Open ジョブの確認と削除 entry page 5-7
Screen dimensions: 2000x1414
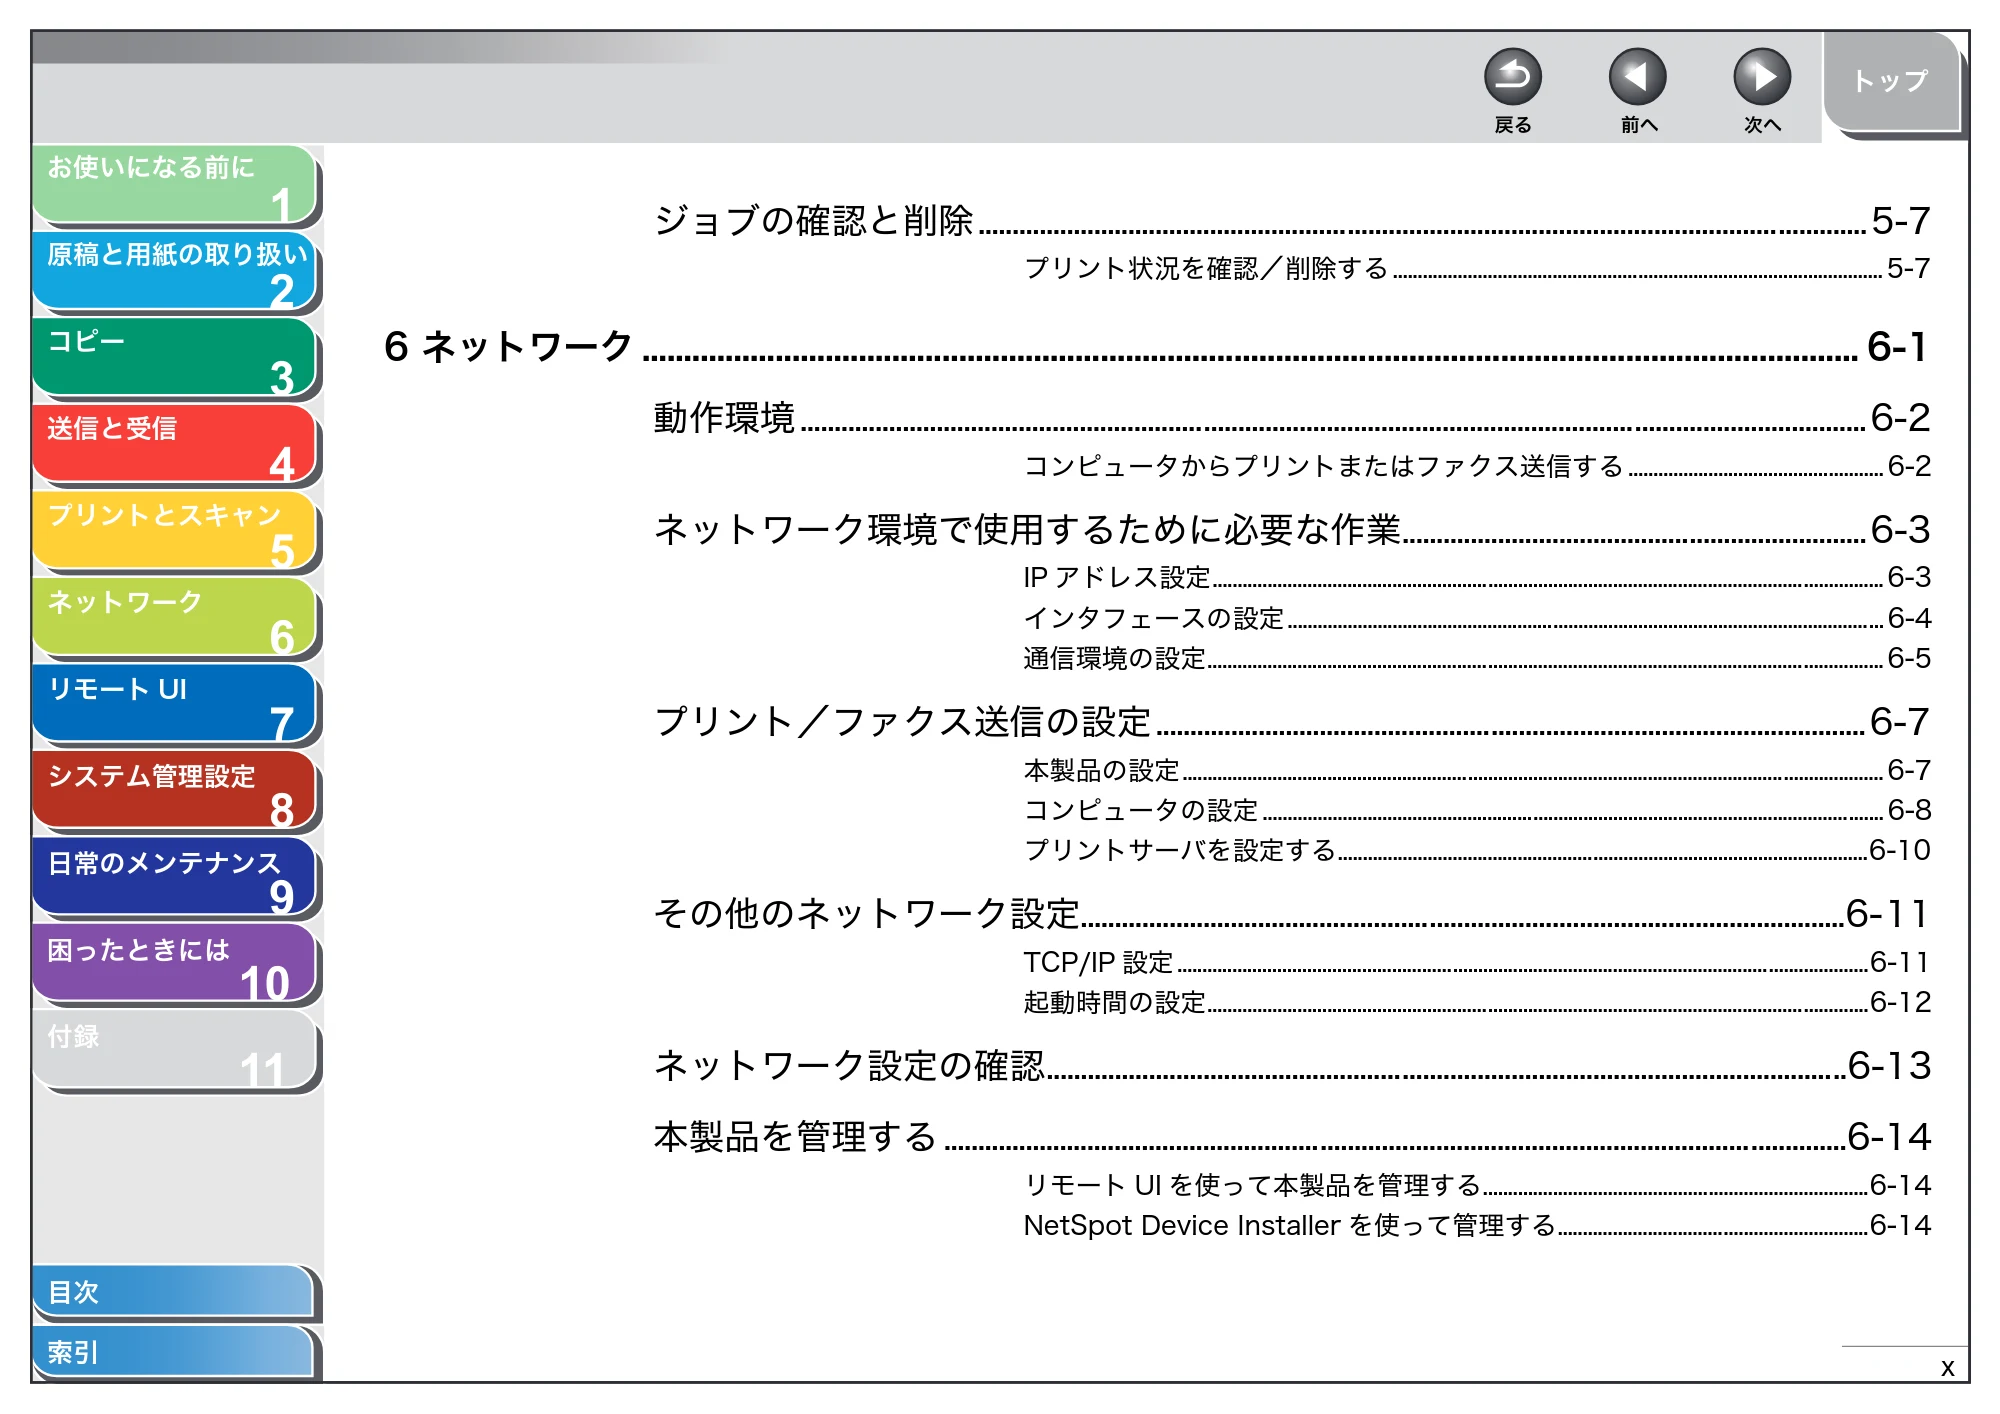1291,221
